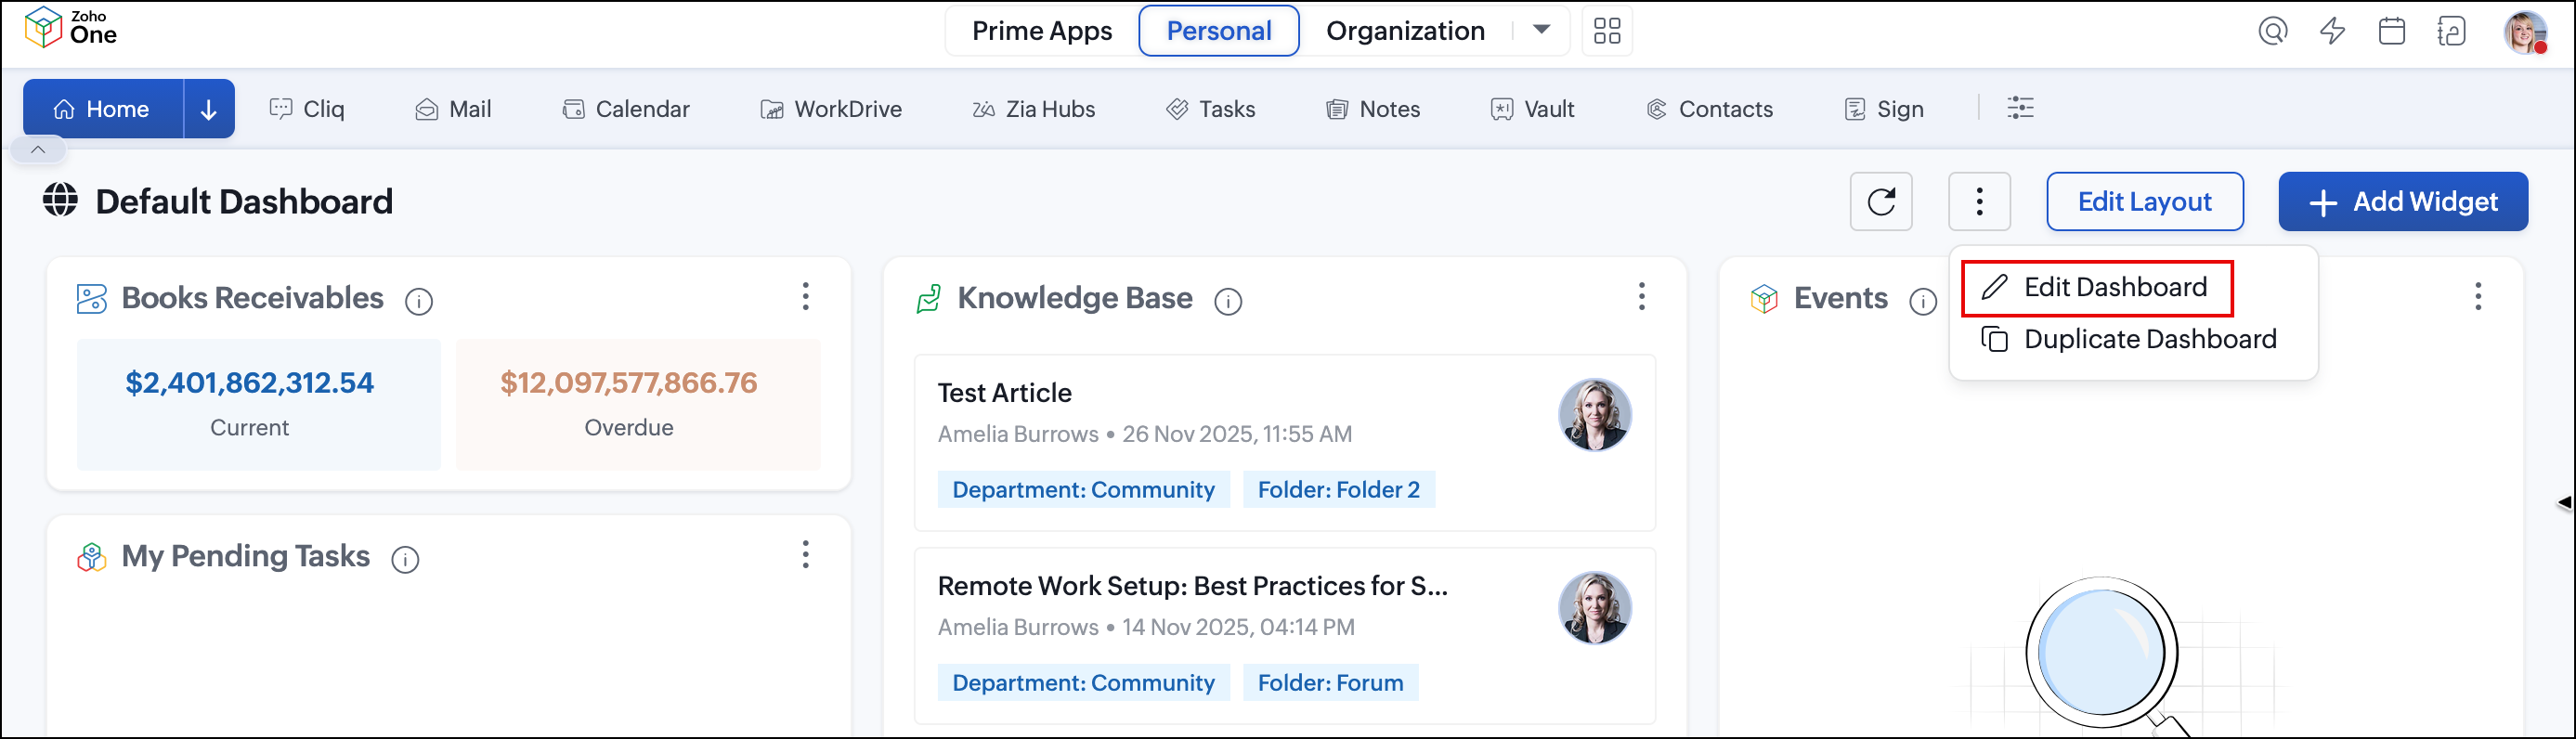This screenshot has width=2576, height=739.
Task: Open the calendar icon in top bar
Action: click(x=2391, y=31)
